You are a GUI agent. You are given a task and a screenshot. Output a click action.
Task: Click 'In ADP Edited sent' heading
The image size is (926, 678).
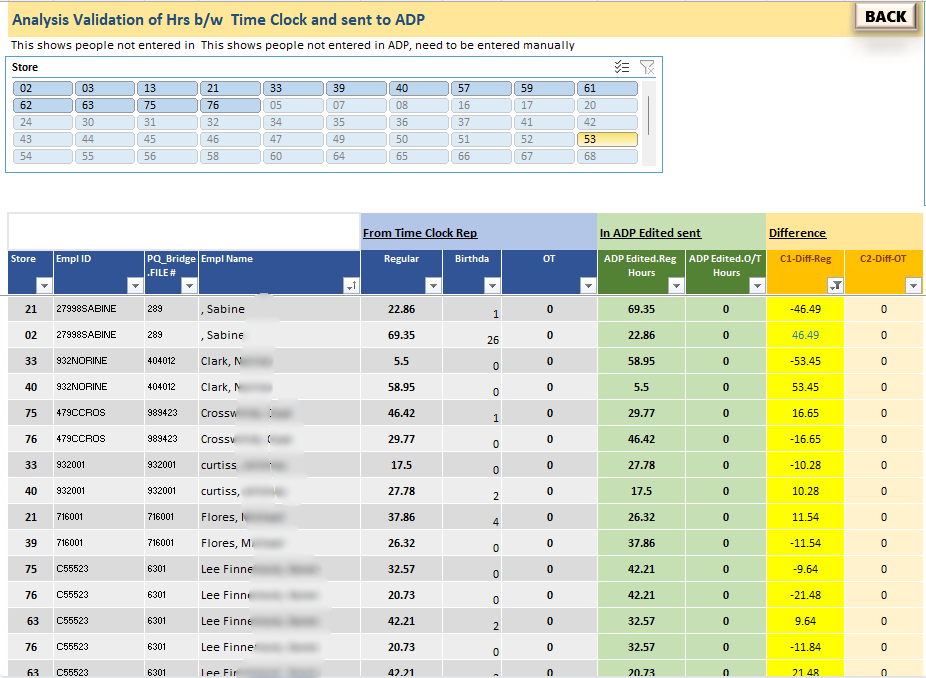[x=650, y=233]
